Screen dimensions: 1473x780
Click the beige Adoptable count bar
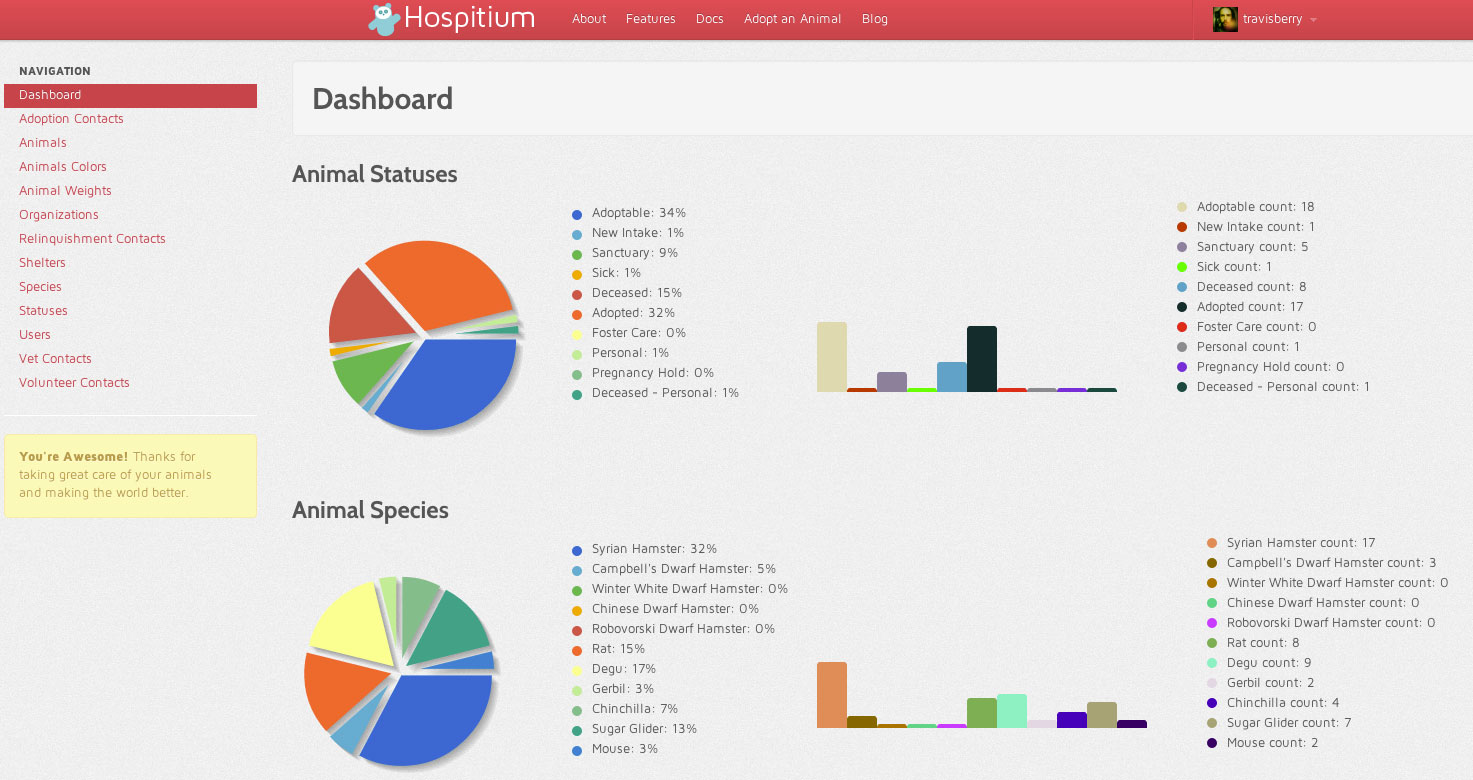pyautogui.click(x=832, y=356)
